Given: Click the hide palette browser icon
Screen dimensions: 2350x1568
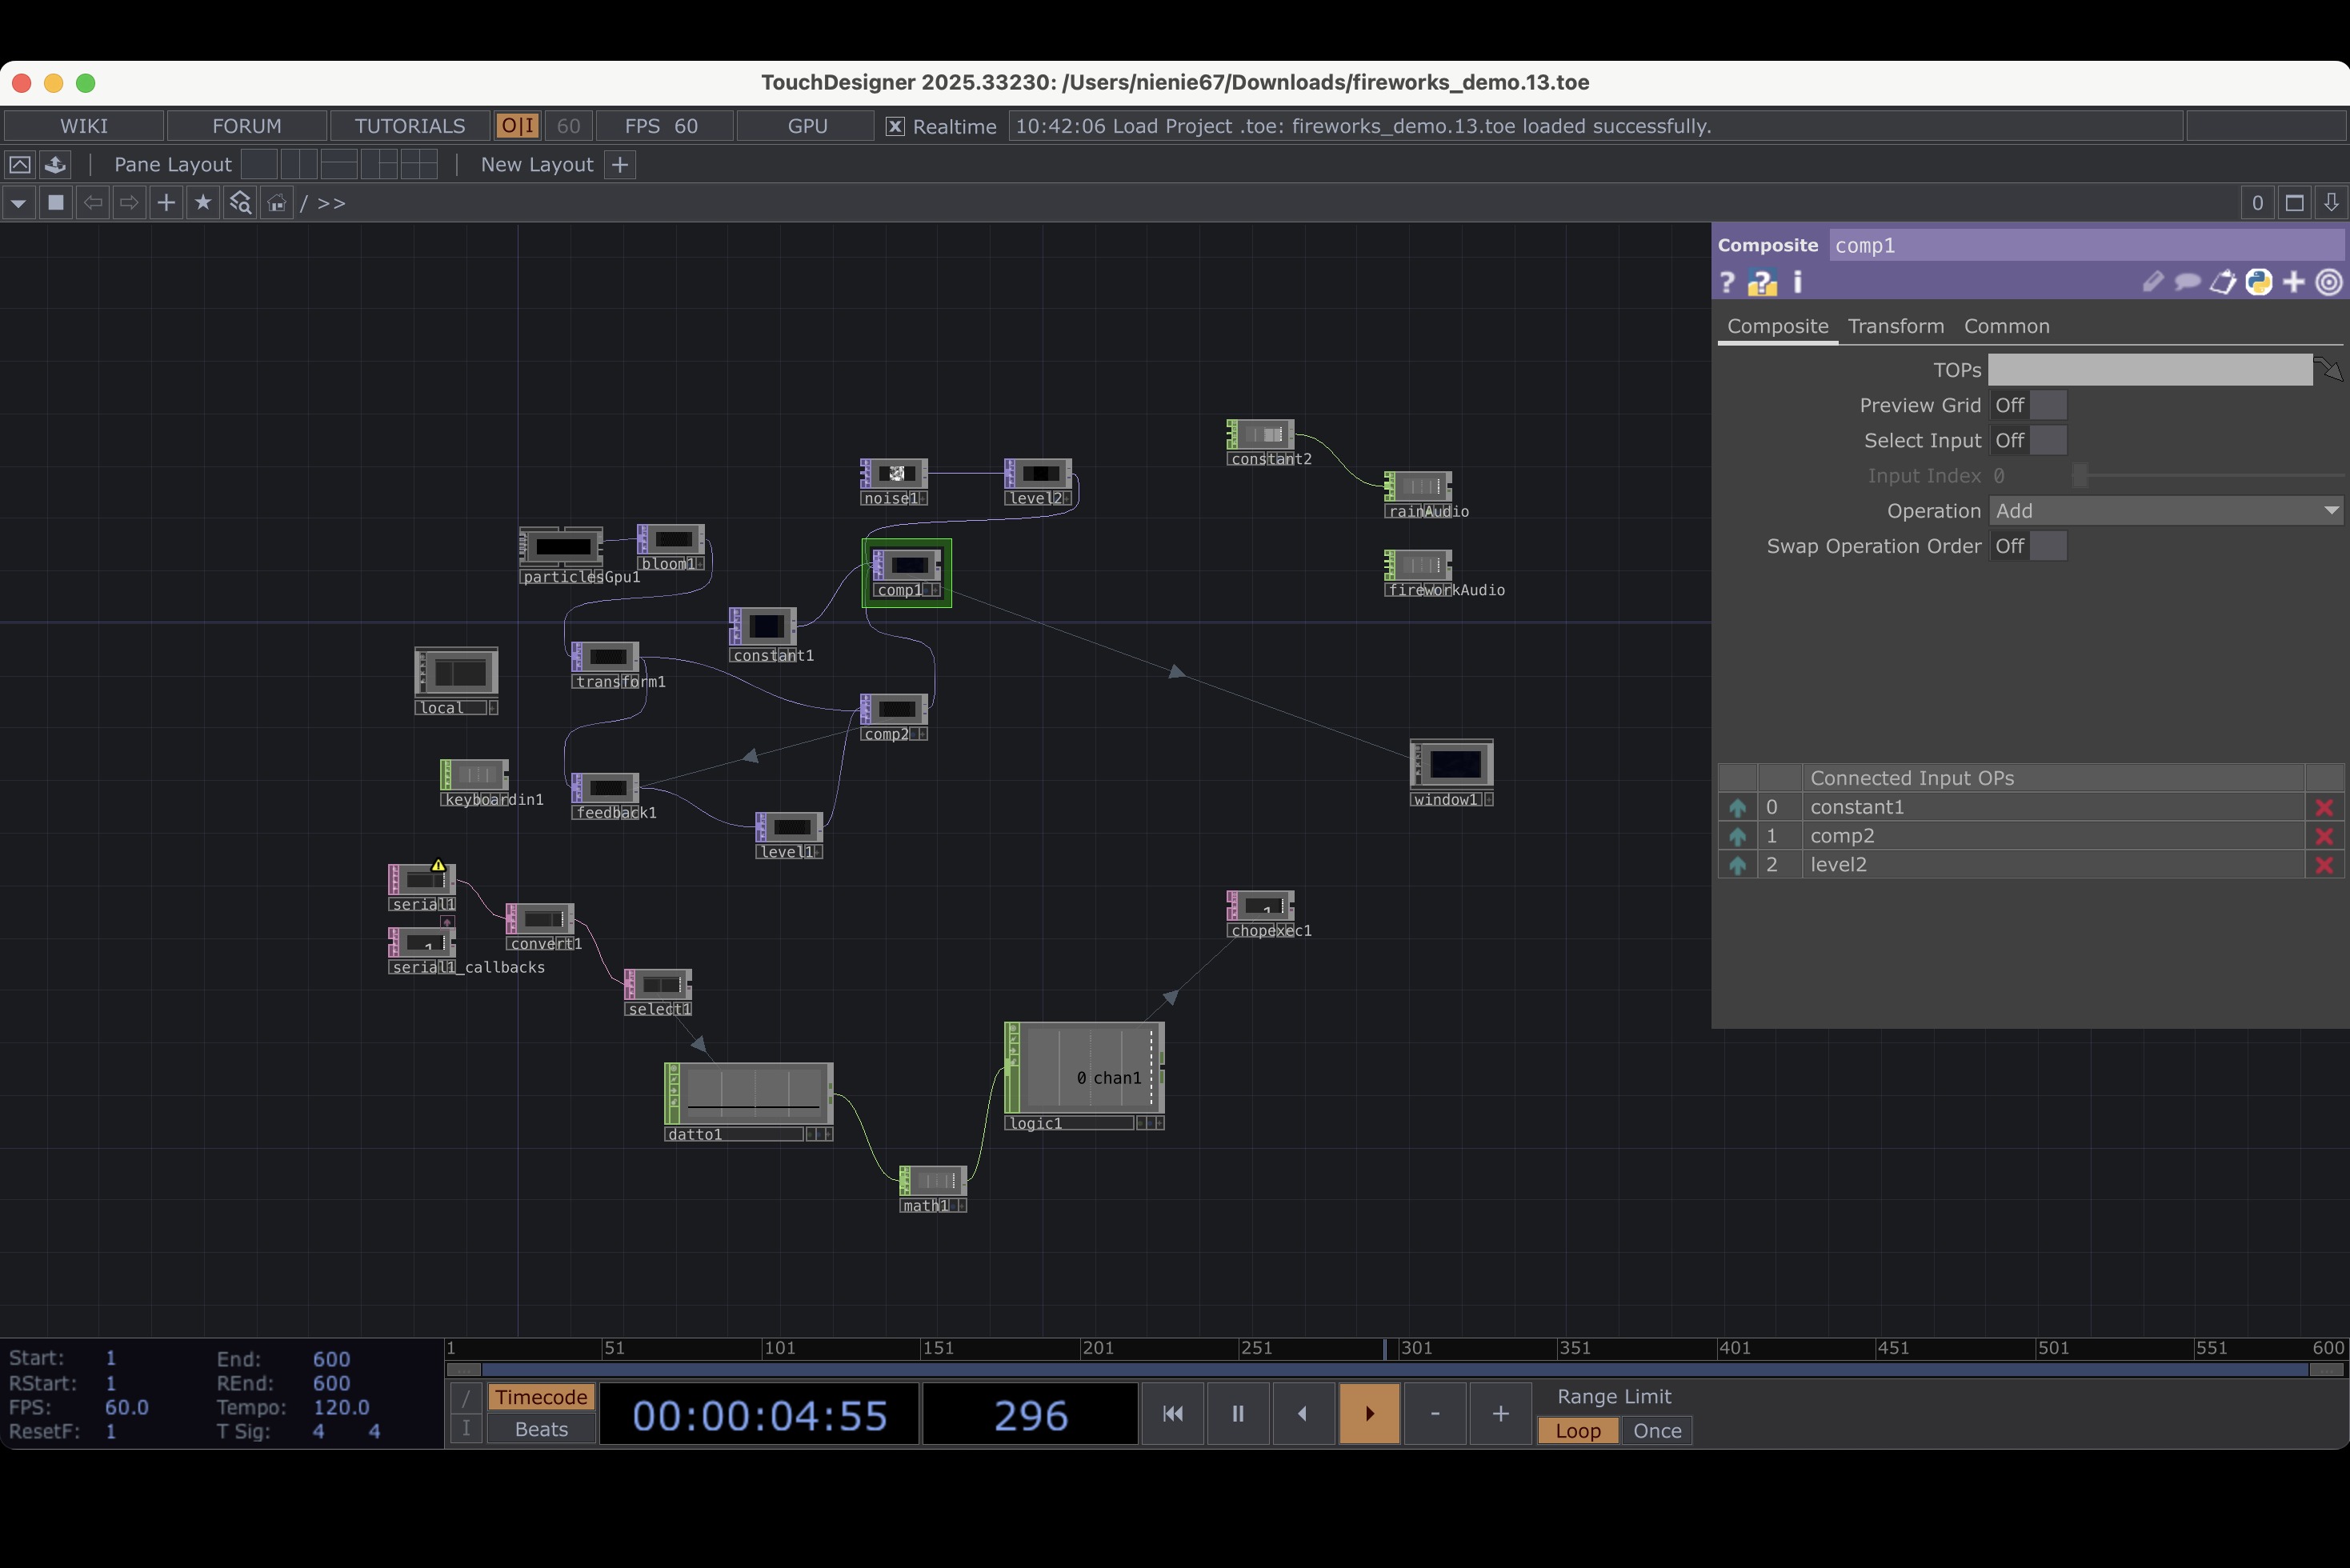Looking at the screenshot, I should 20,165.
